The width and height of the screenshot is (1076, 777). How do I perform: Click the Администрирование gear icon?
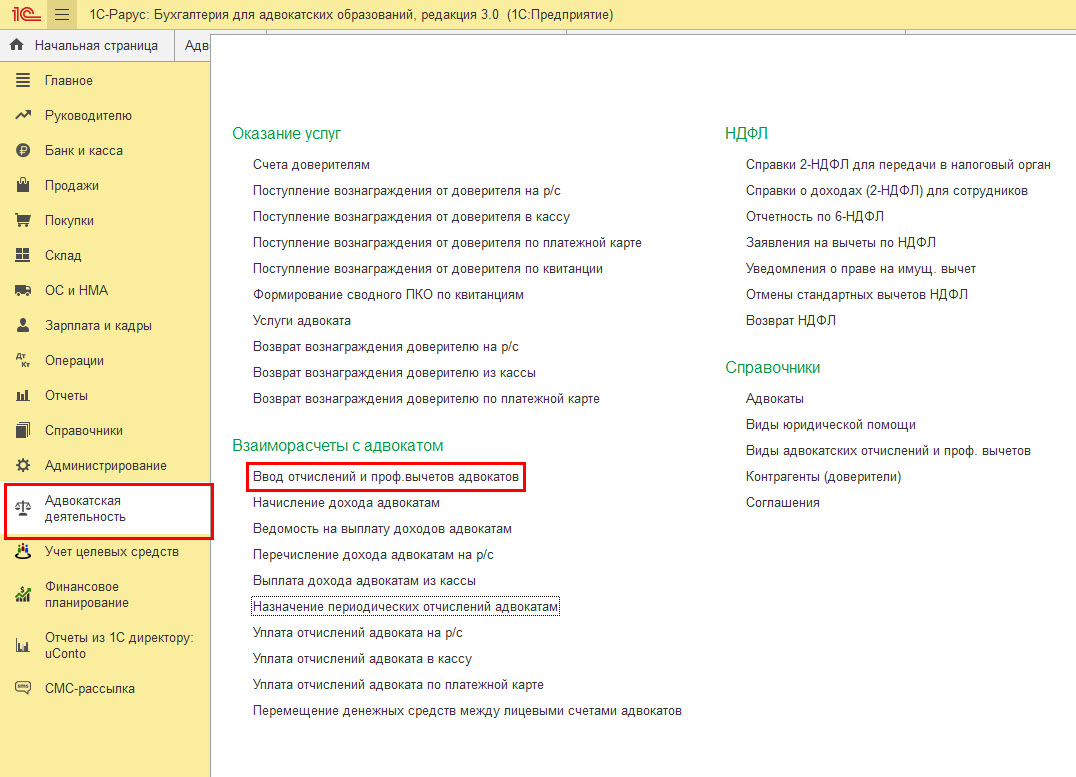point(23,466)
